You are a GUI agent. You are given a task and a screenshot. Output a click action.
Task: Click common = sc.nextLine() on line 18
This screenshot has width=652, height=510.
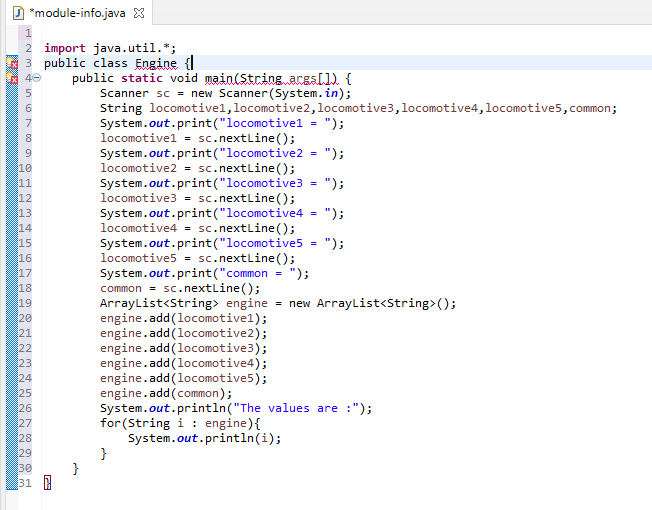180,288
